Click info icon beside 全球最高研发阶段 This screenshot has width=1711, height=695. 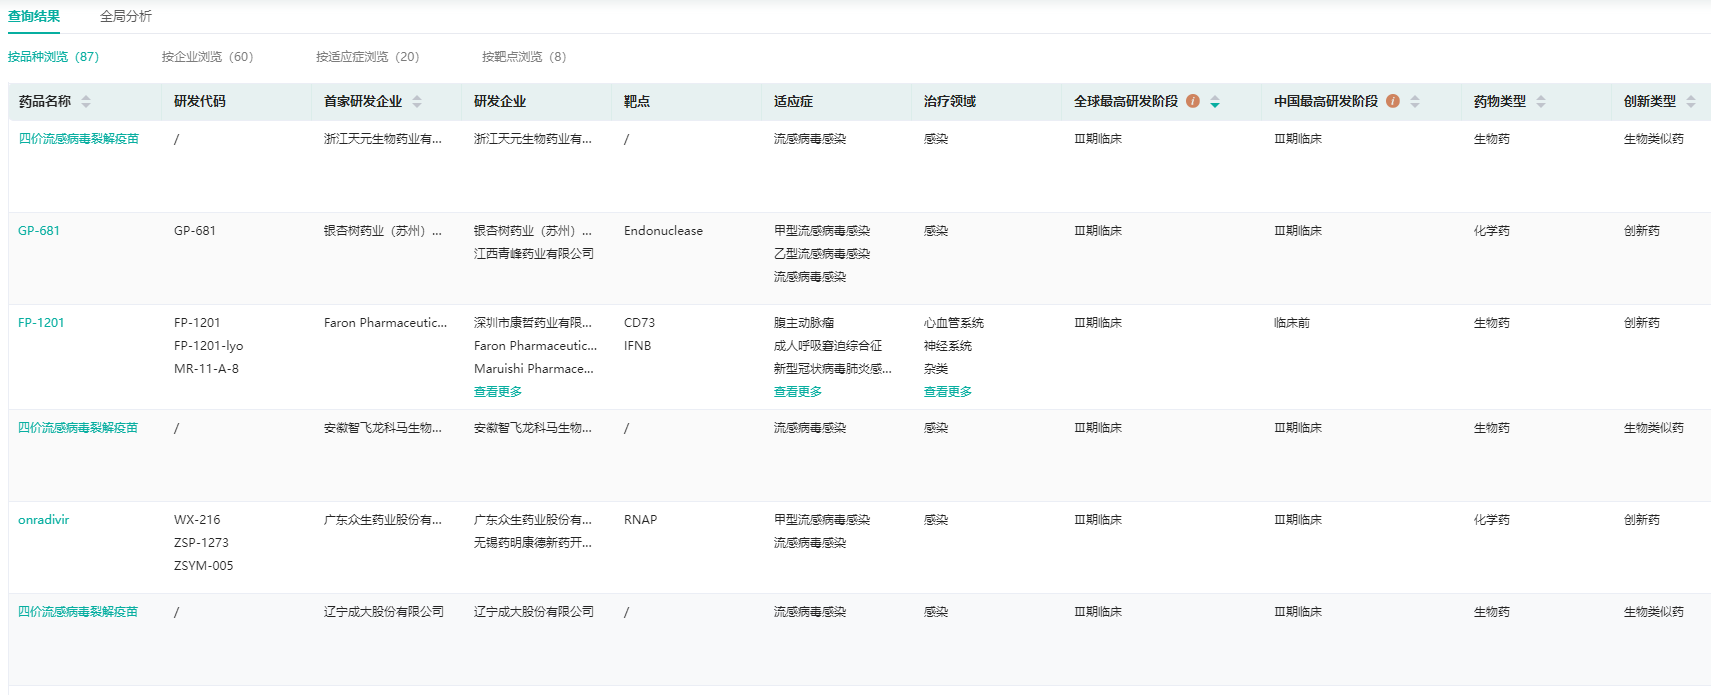click(1192, 101)
